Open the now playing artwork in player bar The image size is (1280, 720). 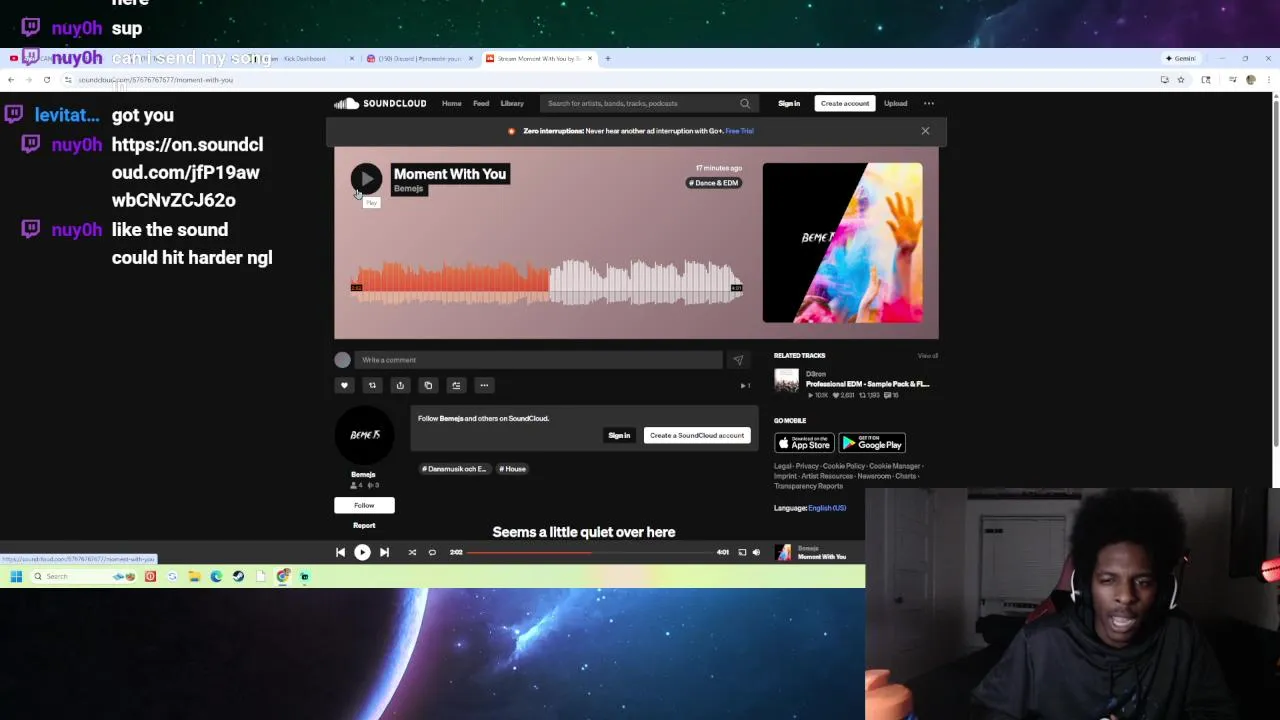click(784, 552)
